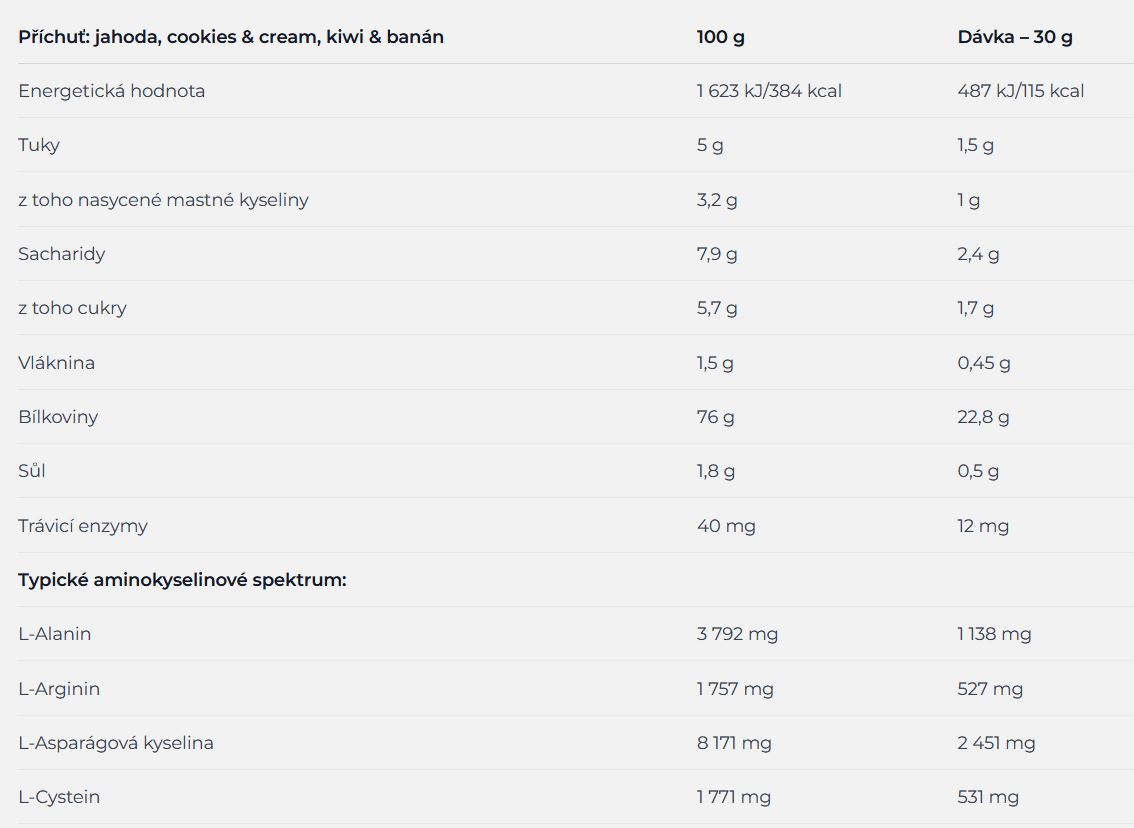Viewport: 1134px width, 828px height.
Task: Click the L-Cystein row label
Action: 59,797
